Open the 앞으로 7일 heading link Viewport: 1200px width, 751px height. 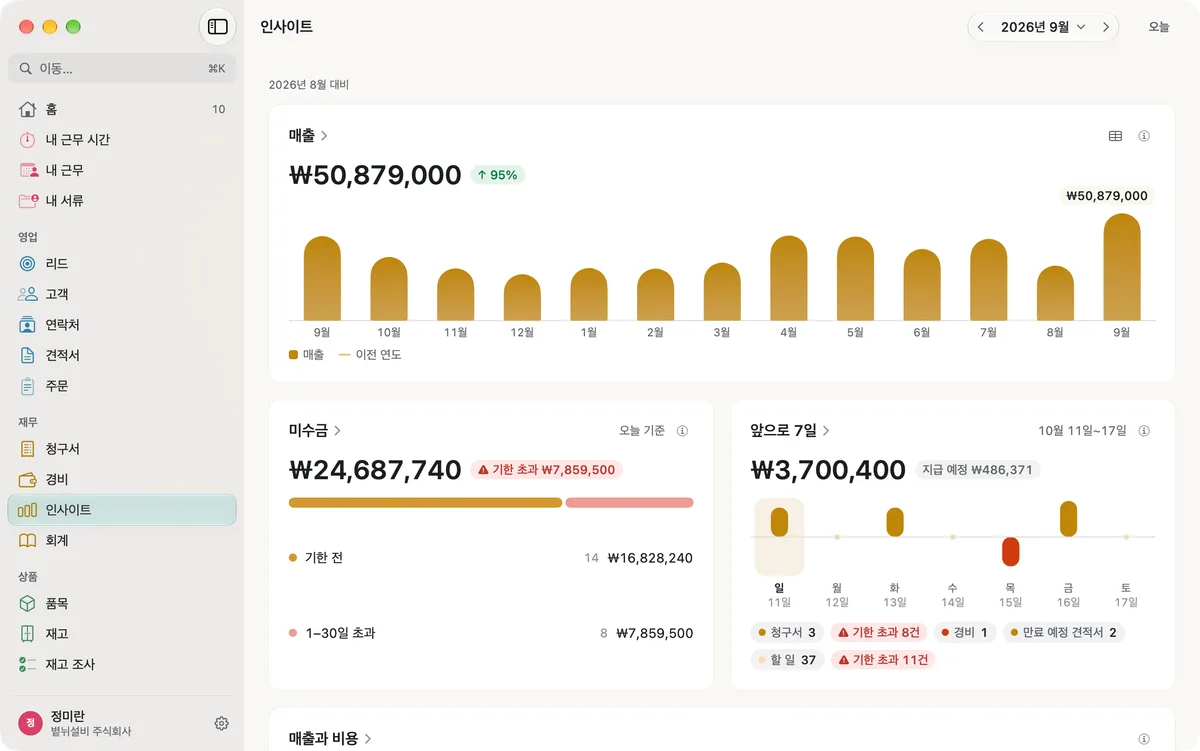pos(791,430)
